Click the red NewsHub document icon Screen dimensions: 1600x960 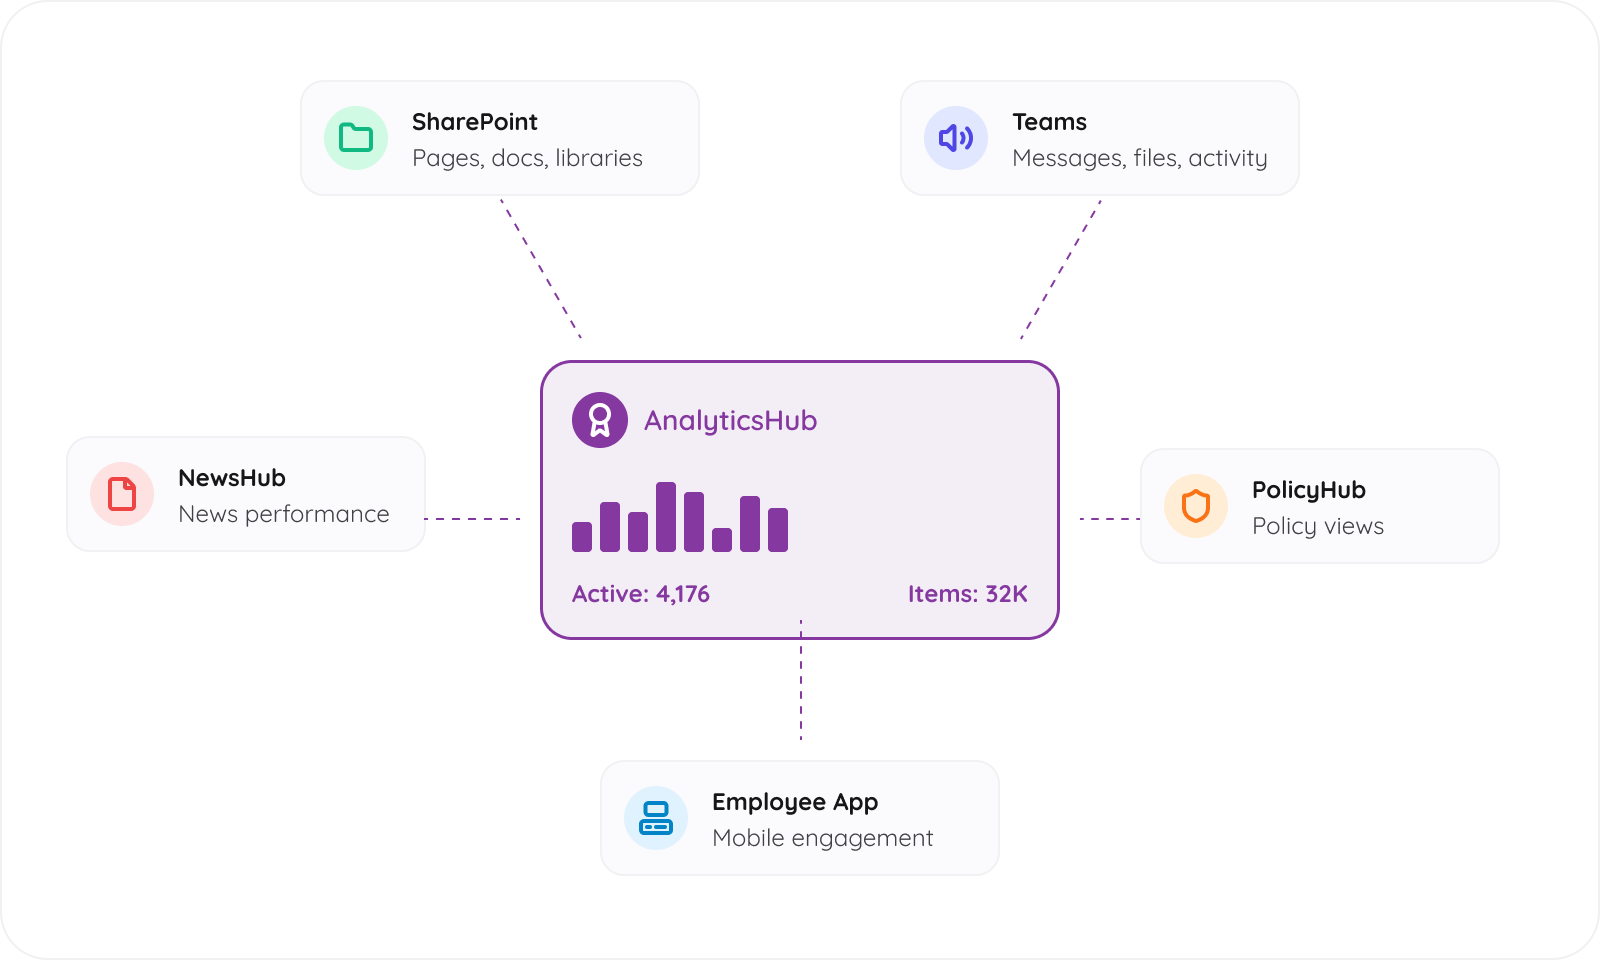[x=122, y=494]
